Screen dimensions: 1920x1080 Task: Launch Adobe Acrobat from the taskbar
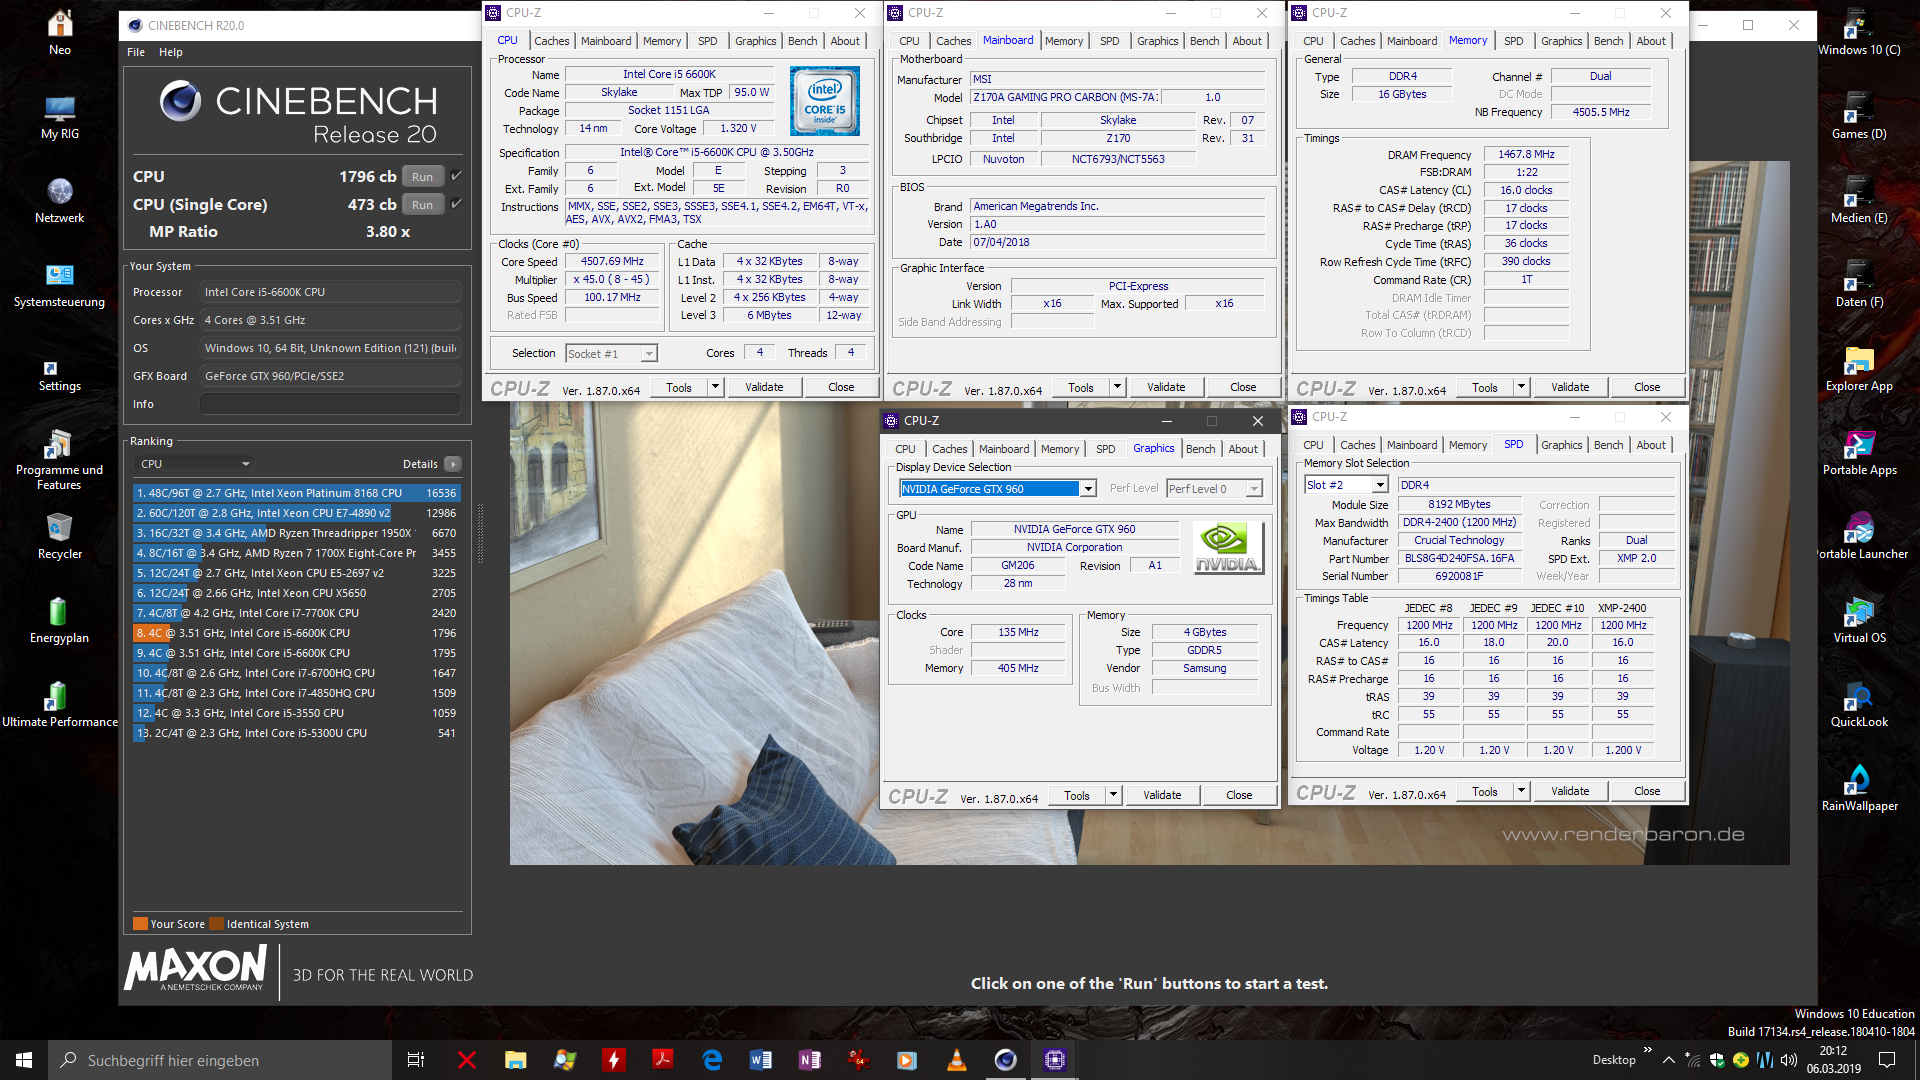pyautogui.click(x=662, y=1059)
